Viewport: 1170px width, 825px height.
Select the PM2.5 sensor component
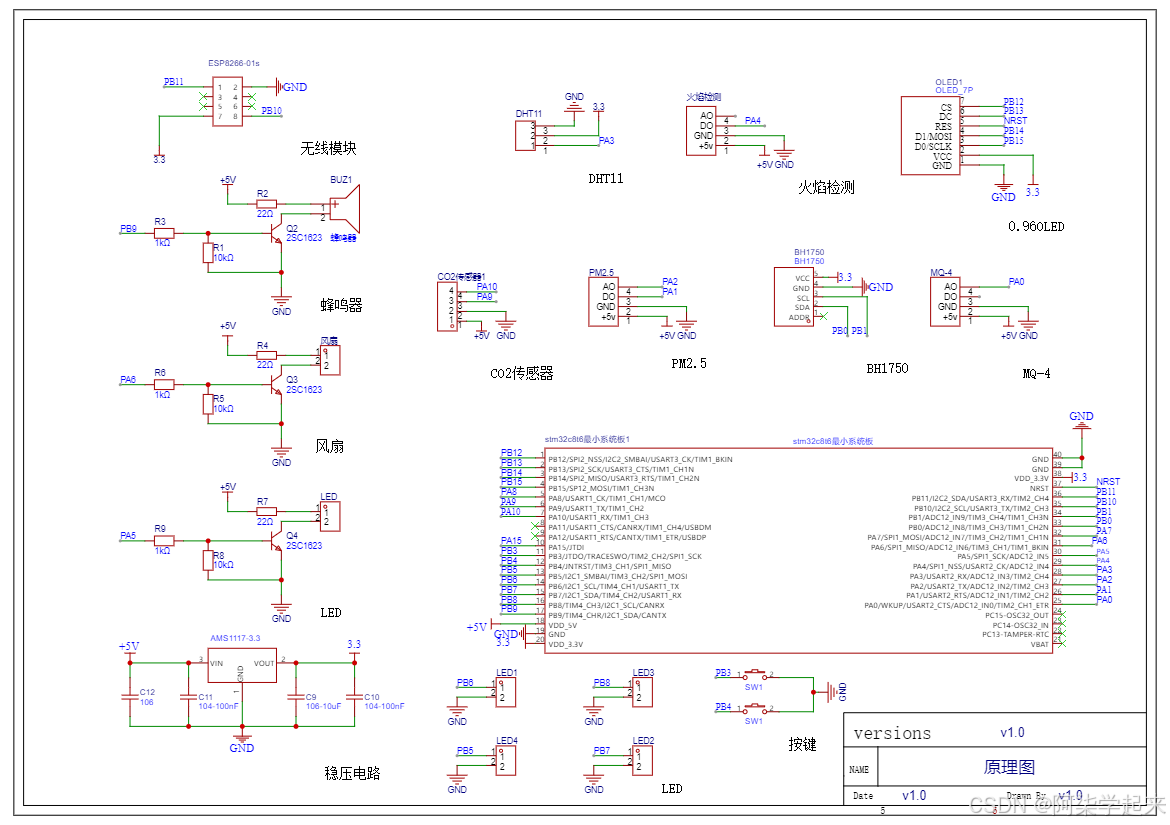coord(603,301)
